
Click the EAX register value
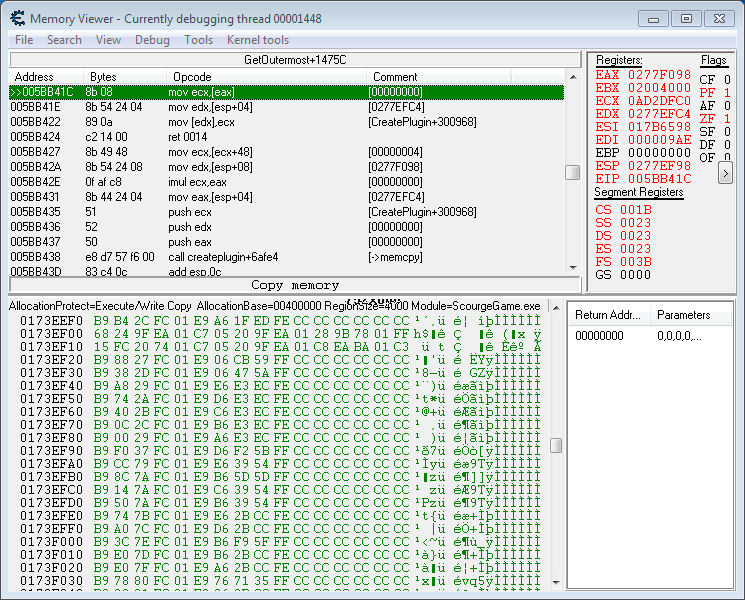coord(658,75)
